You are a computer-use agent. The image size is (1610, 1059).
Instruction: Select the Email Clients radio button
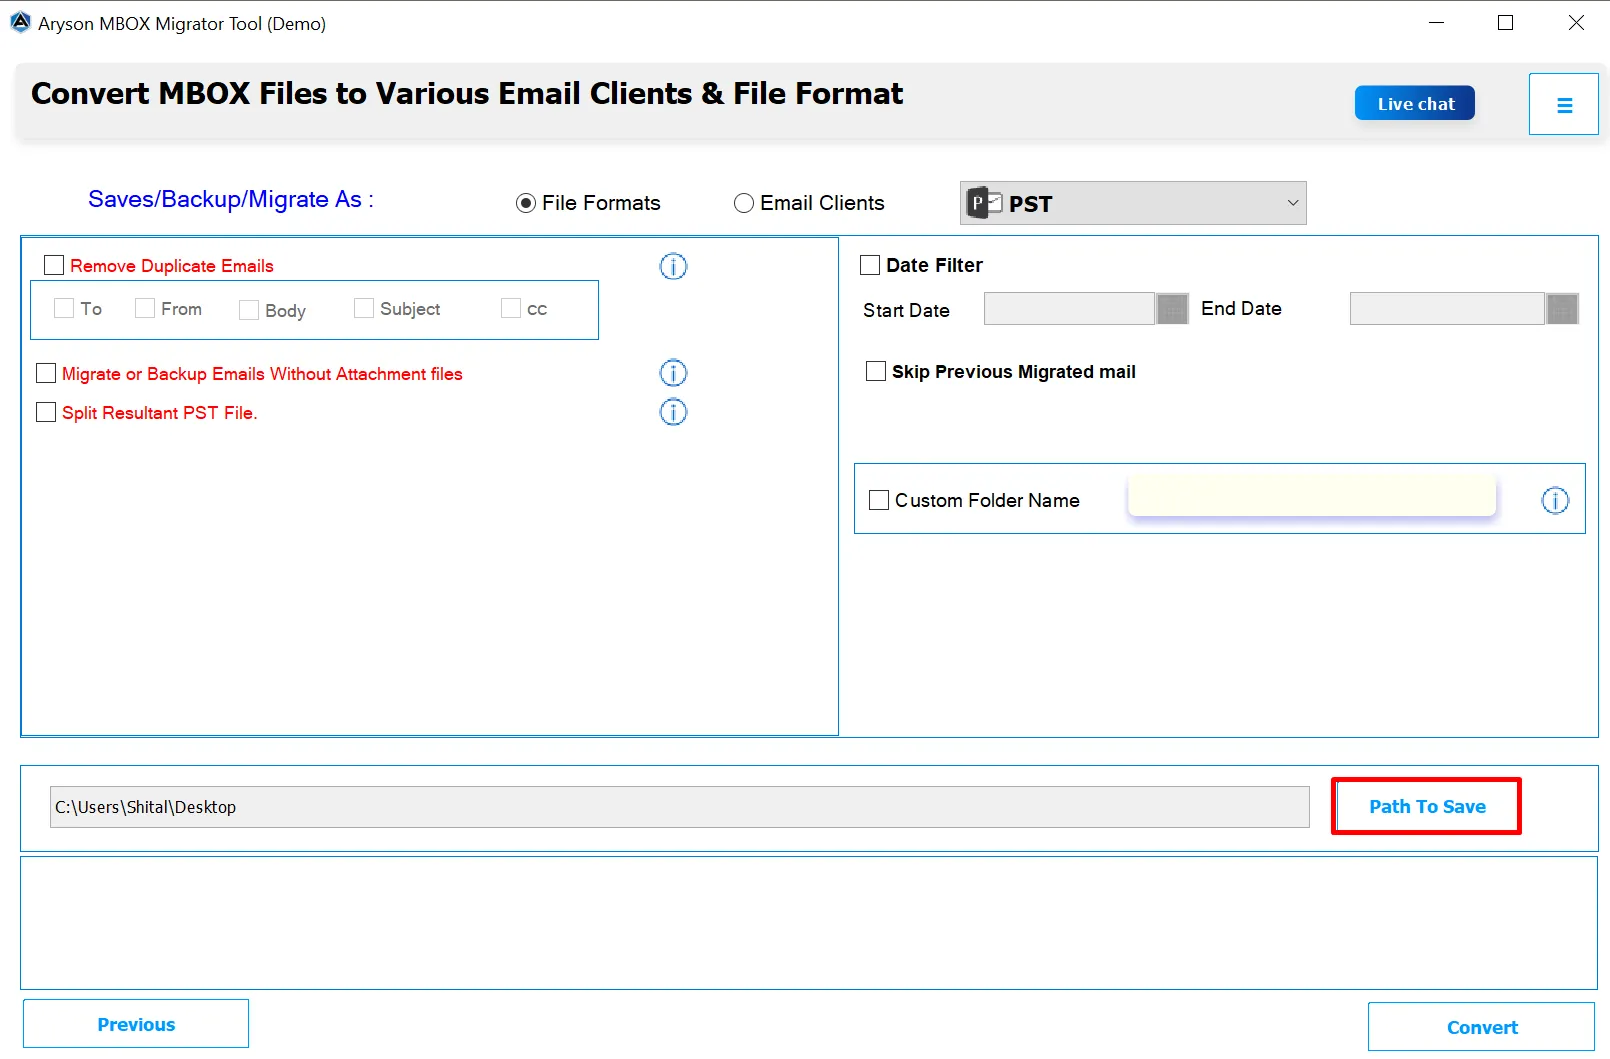744,202
